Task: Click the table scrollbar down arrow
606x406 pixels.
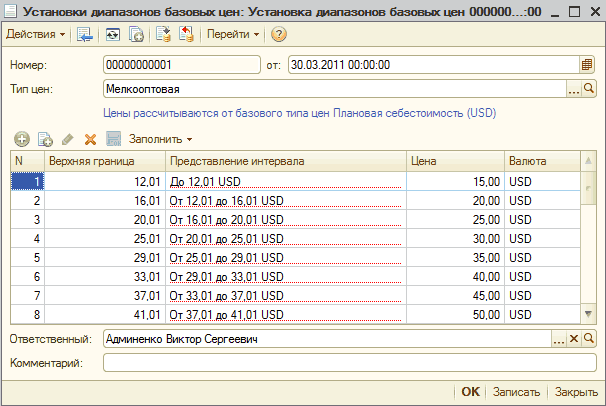Action: pos(588,314)
